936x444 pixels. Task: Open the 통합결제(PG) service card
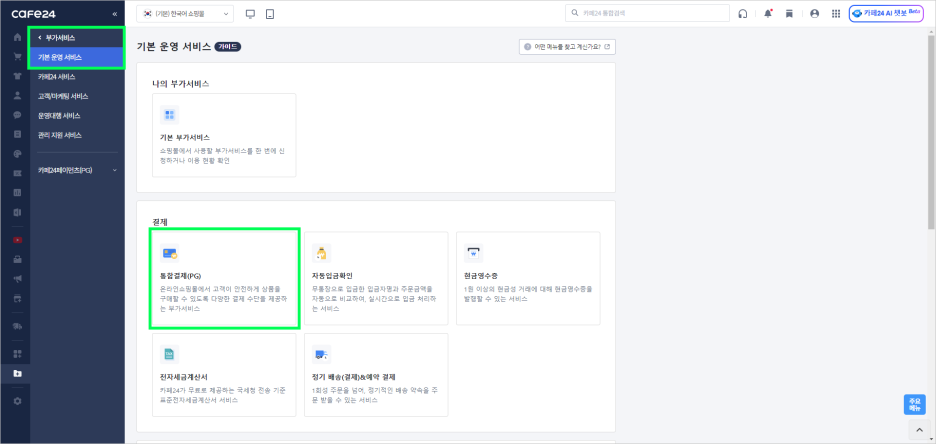coord(224,278)
